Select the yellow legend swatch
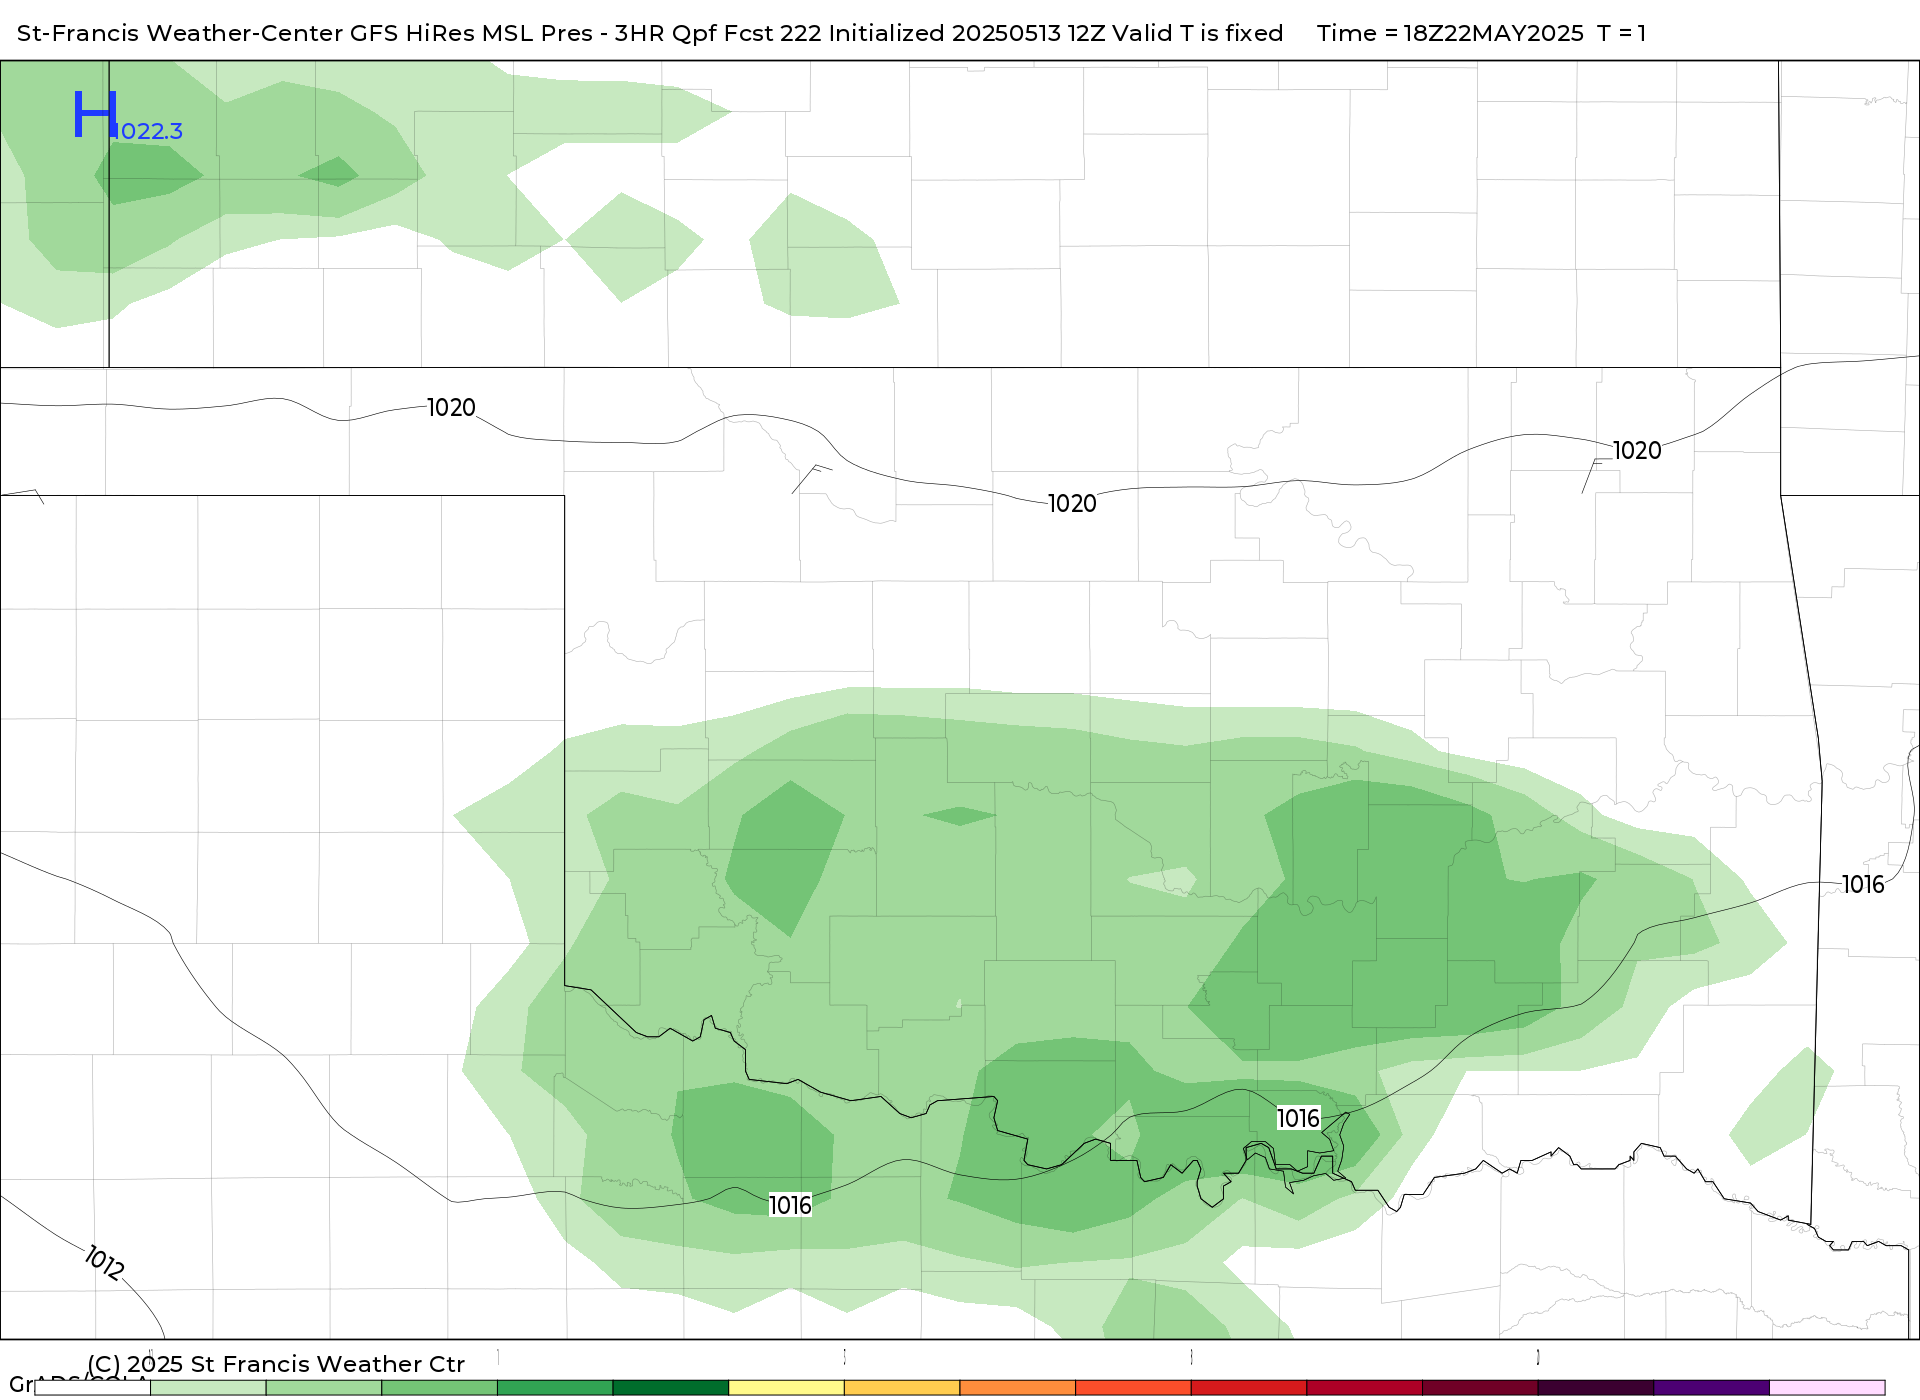 click(x=786, y=1388)
